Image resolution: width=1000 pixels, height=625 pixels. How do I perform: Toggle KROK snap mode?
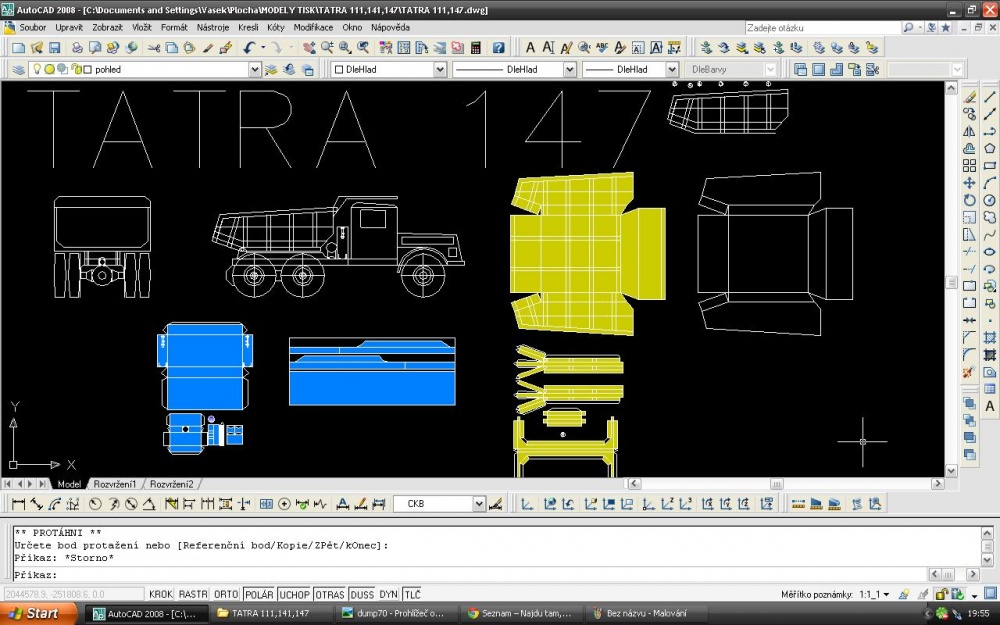(161, 594)
